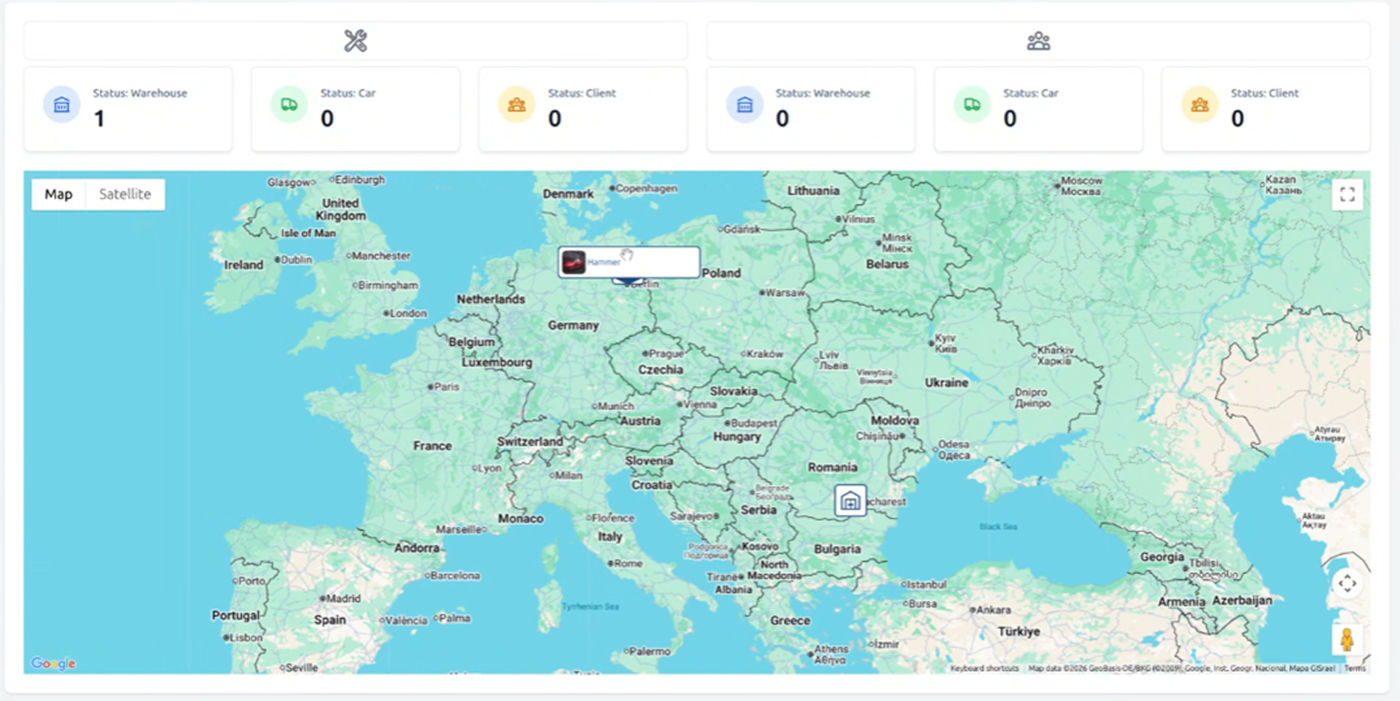The height and width of the screenshot is (701, 1400).
Task: Click the orange client icon in people section
Action: point(1200,104)
